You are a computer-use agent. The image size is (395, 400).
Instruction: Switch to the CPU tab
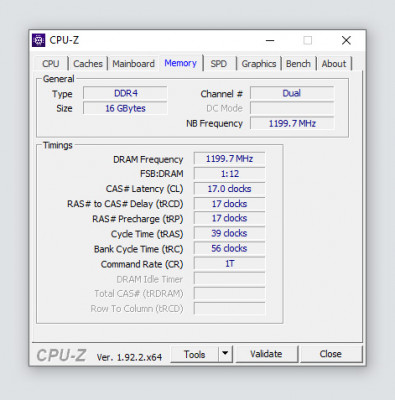tap(51, 64)
